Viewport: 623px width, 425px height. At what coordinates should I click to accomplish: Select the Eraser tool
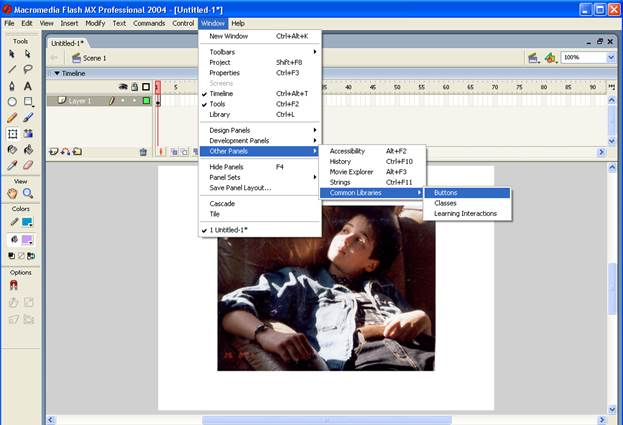point(28,165)
